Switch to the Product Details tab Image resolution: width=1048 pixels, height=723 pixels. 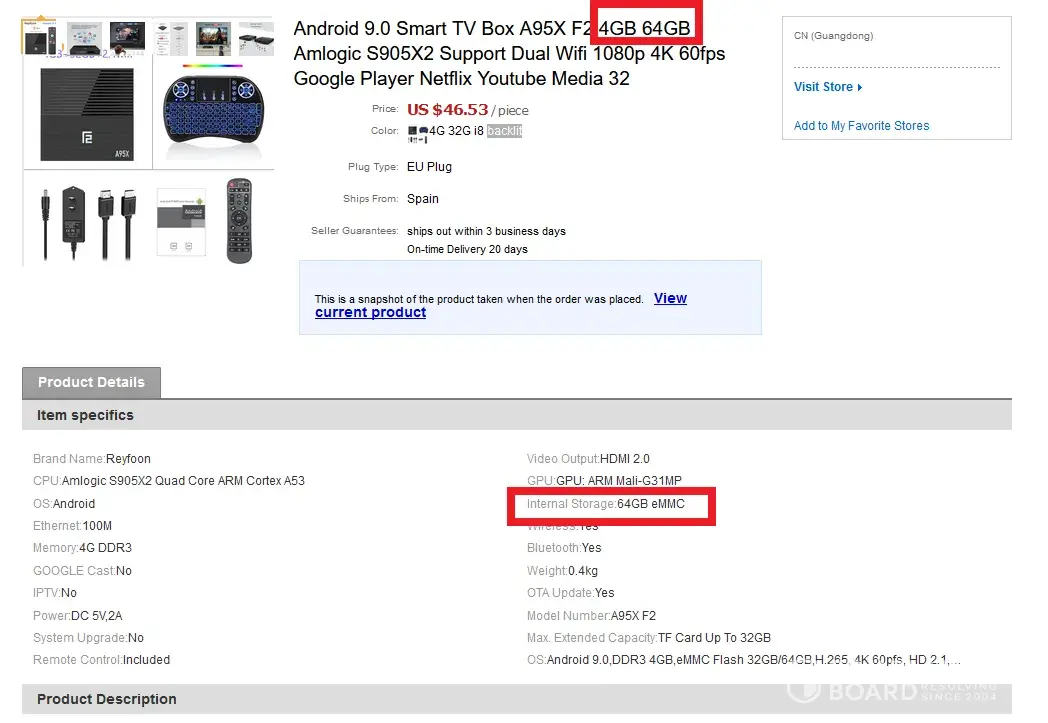[91, 382]
